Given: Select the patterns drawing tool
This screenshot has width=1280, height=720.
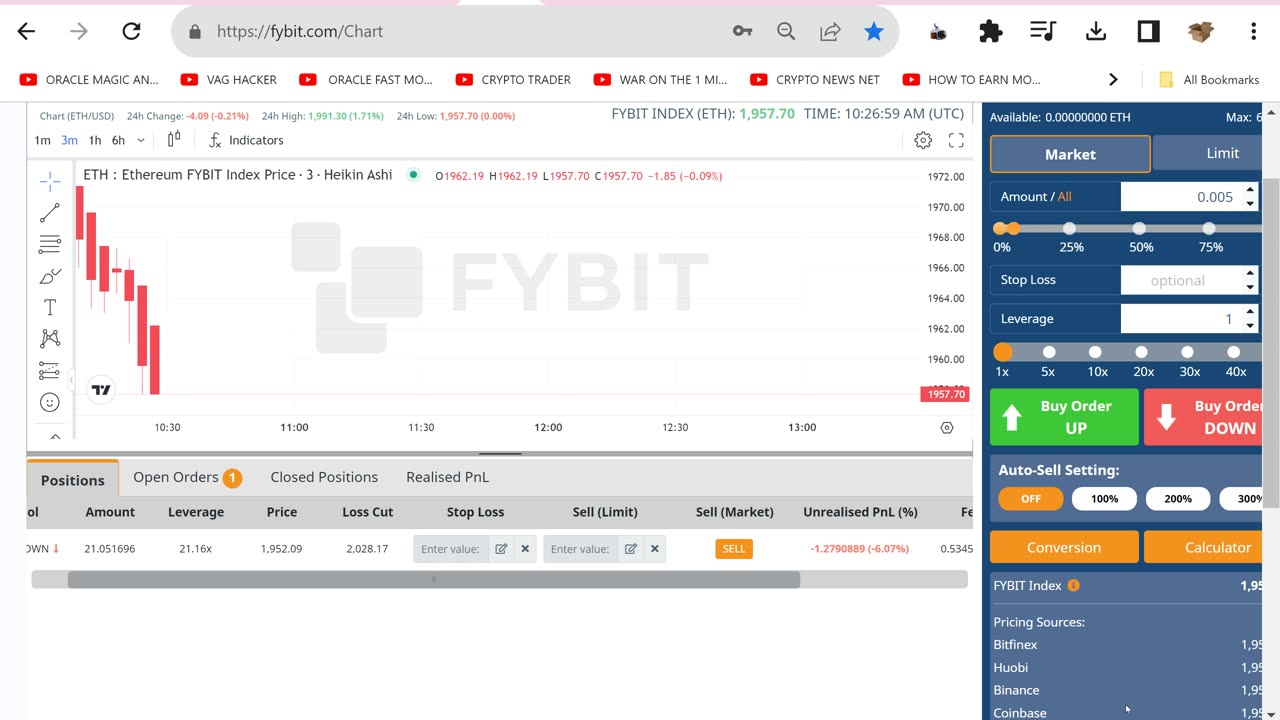Looking at the screenshot, I should (50, 339).
